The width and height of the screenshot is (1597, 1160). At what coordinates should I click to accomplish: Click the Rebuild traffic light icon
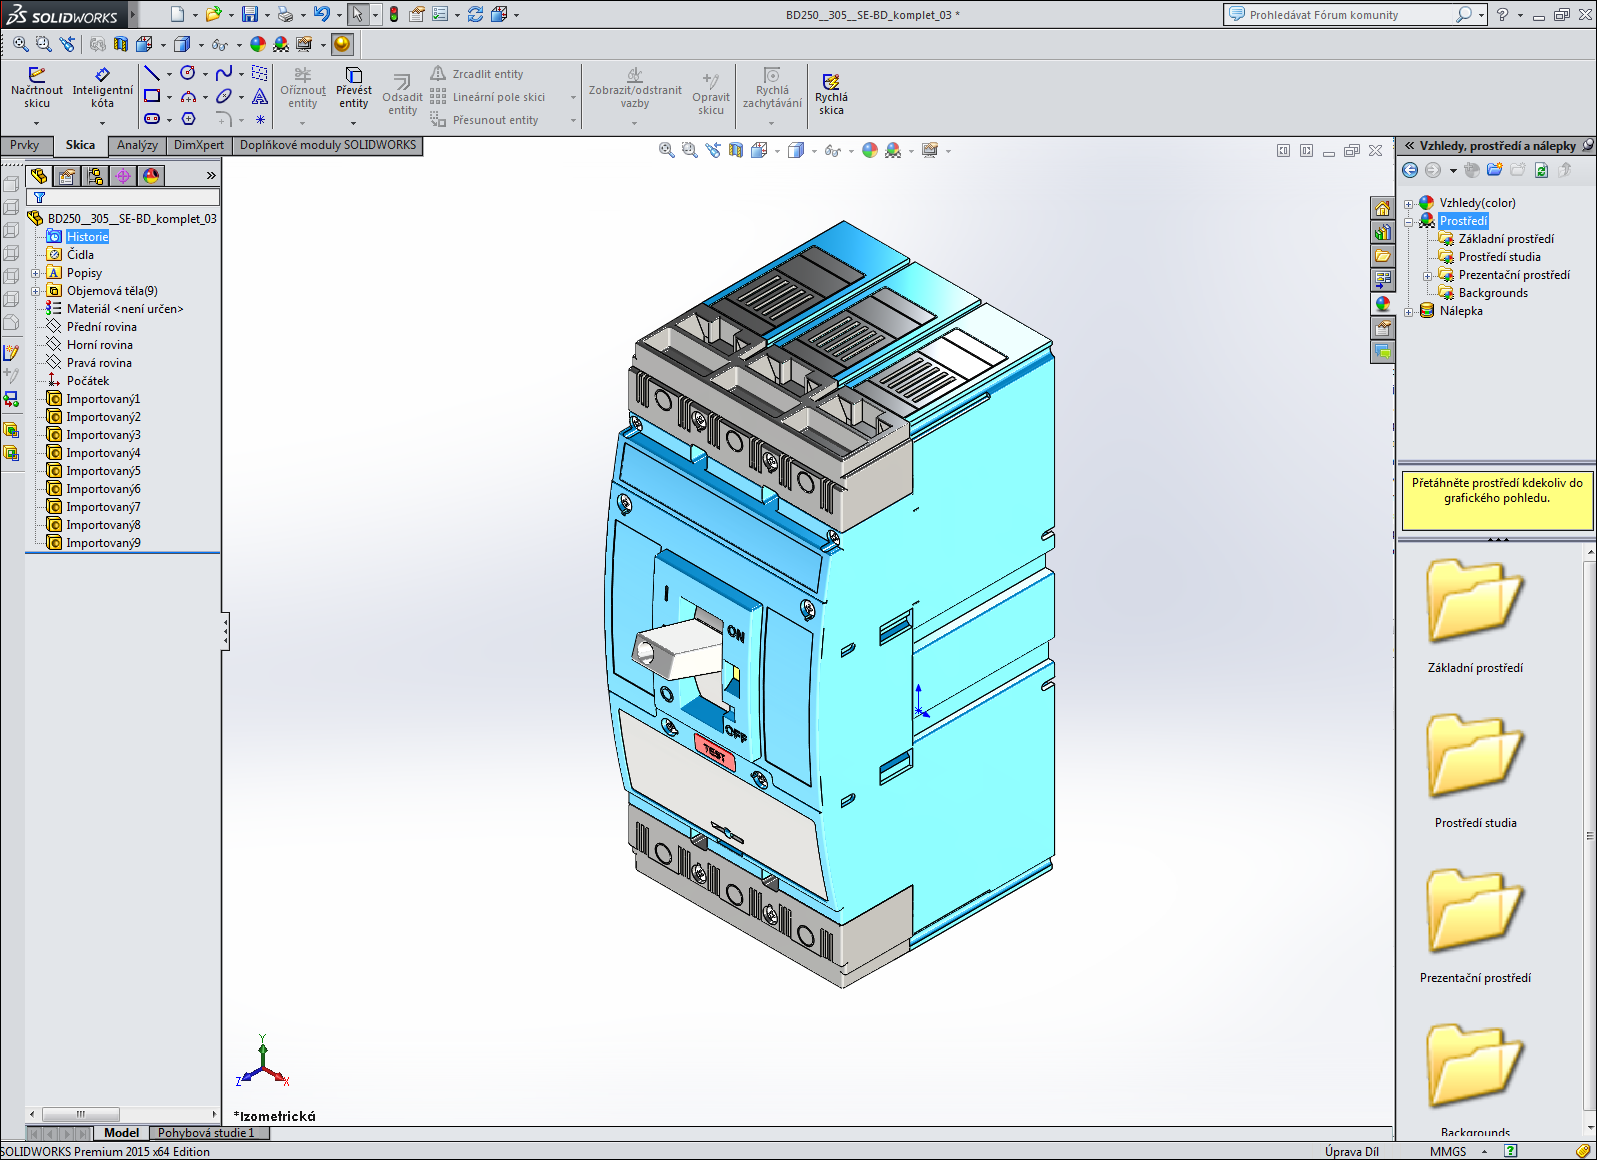(x=394, y=14)
